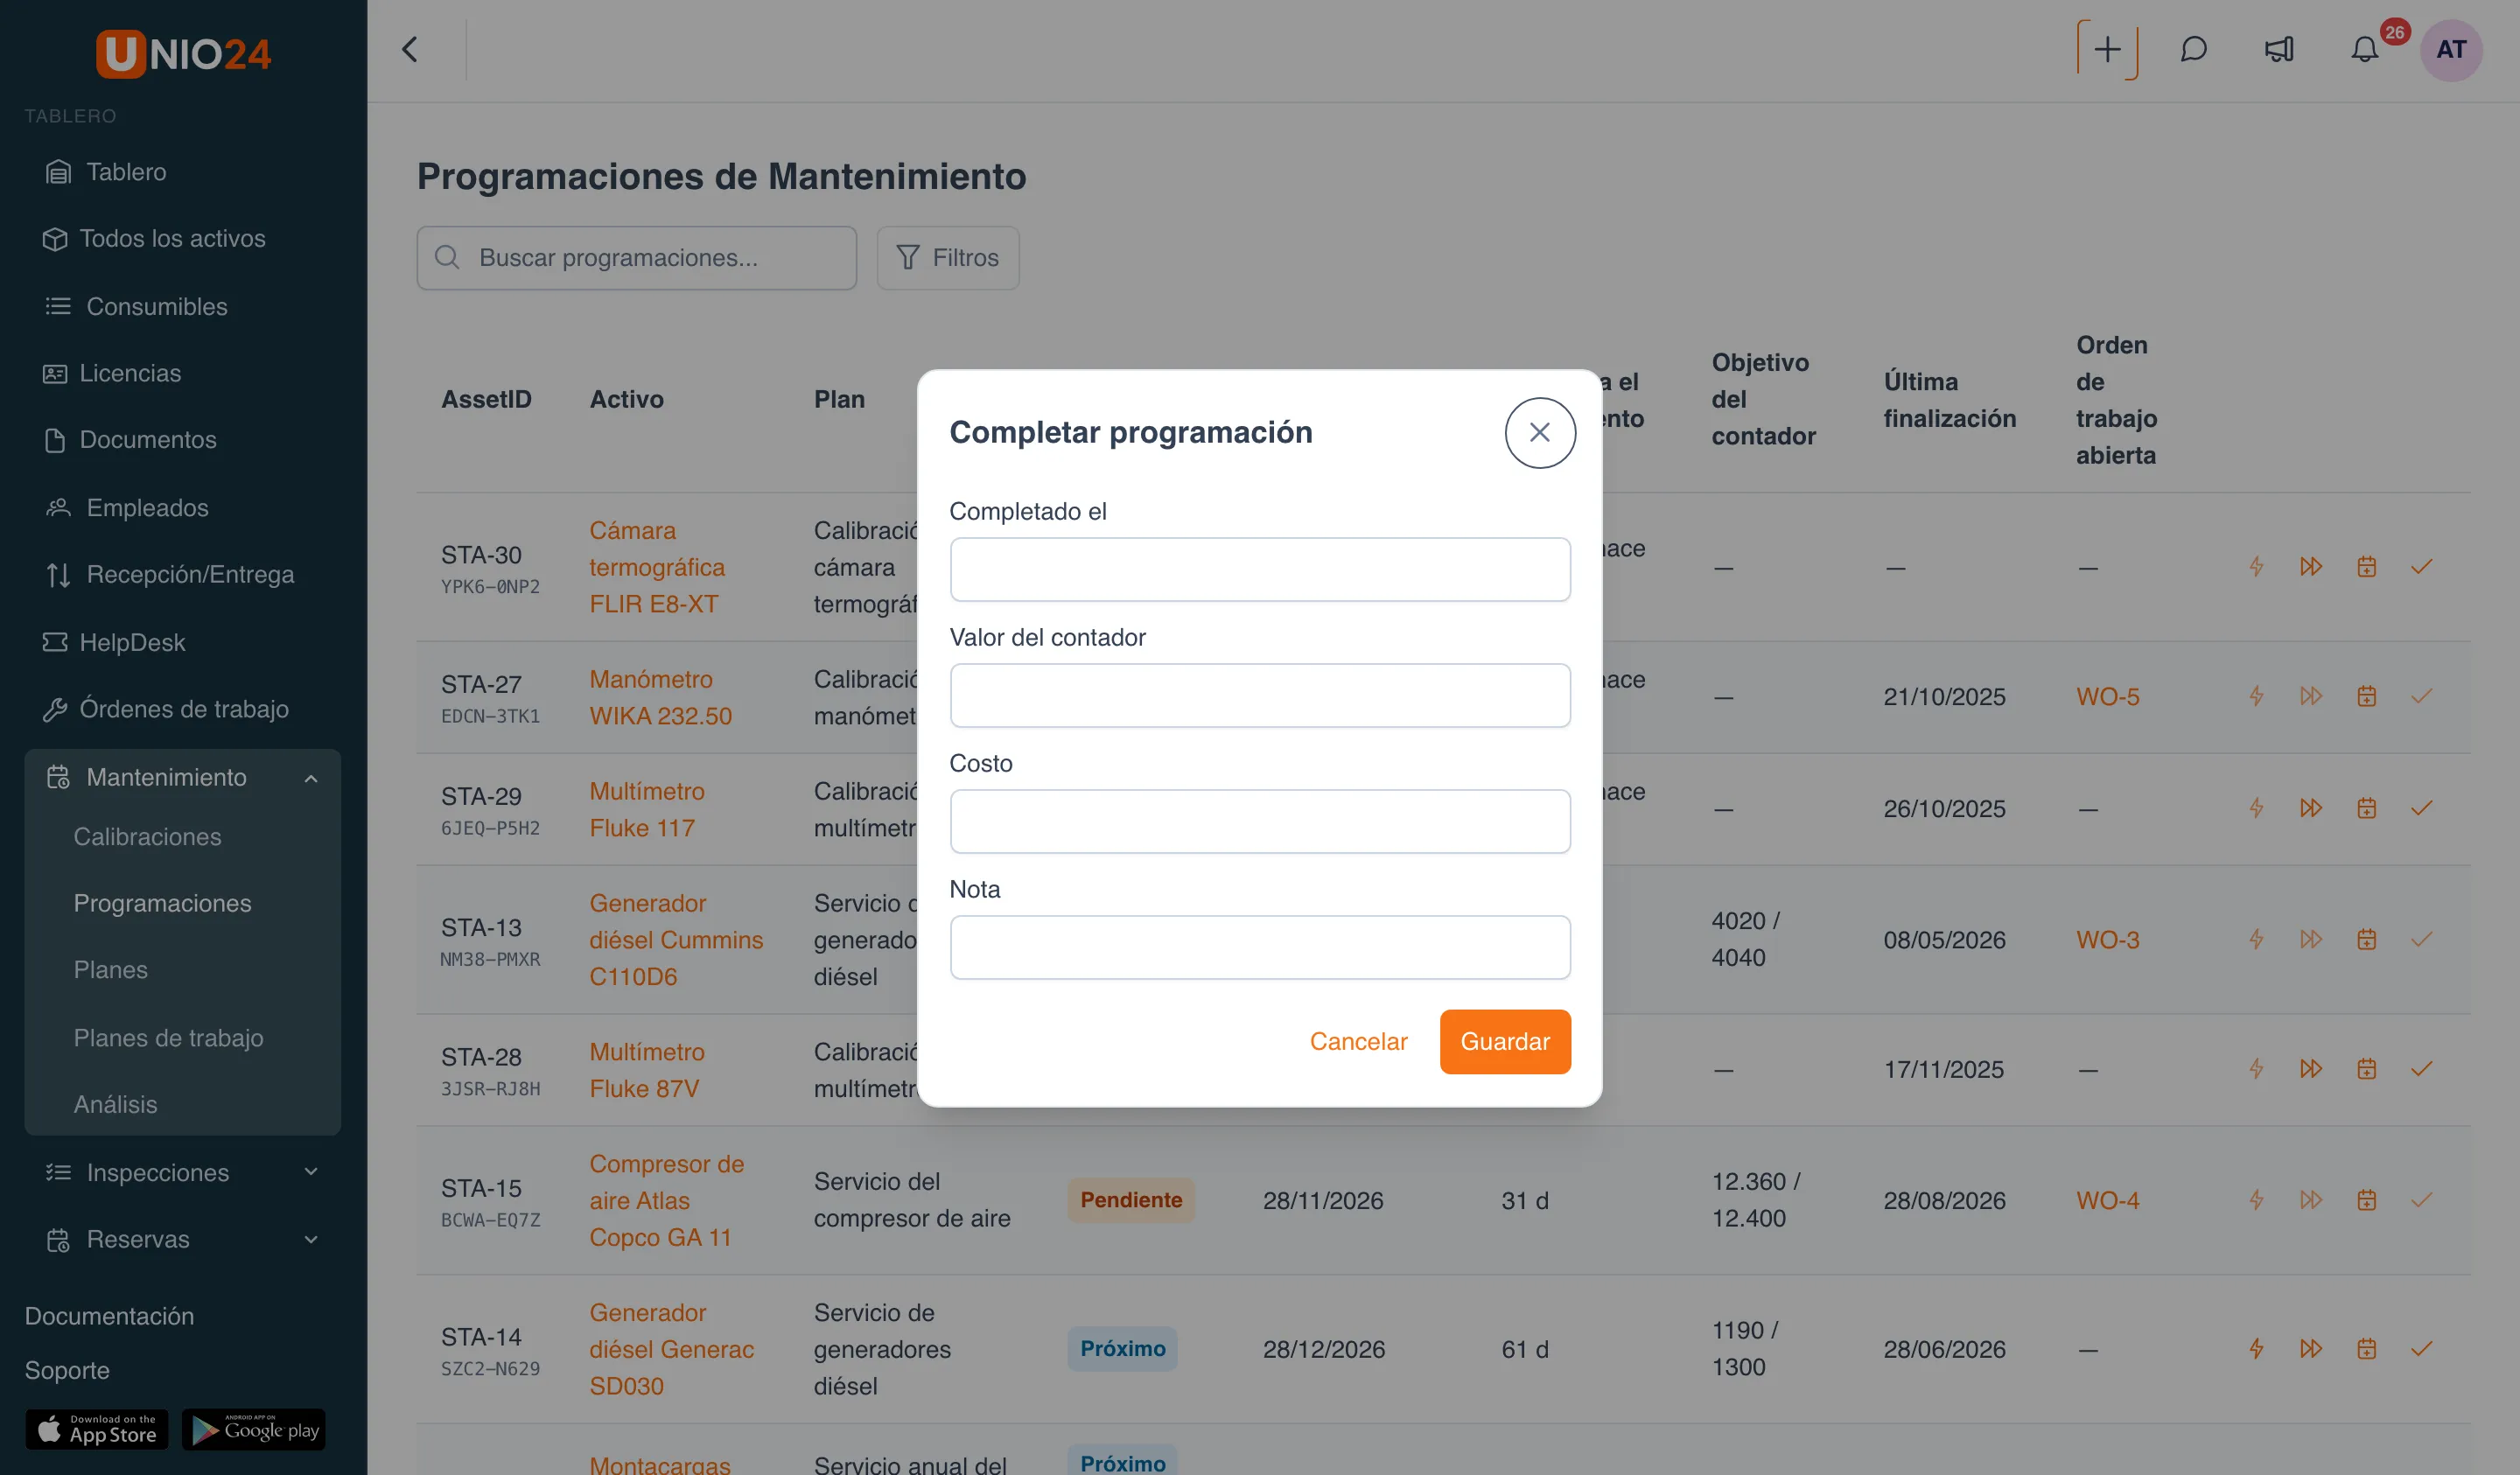
Task: Open the add new plus icon
Action: [x=2107, y=50]
